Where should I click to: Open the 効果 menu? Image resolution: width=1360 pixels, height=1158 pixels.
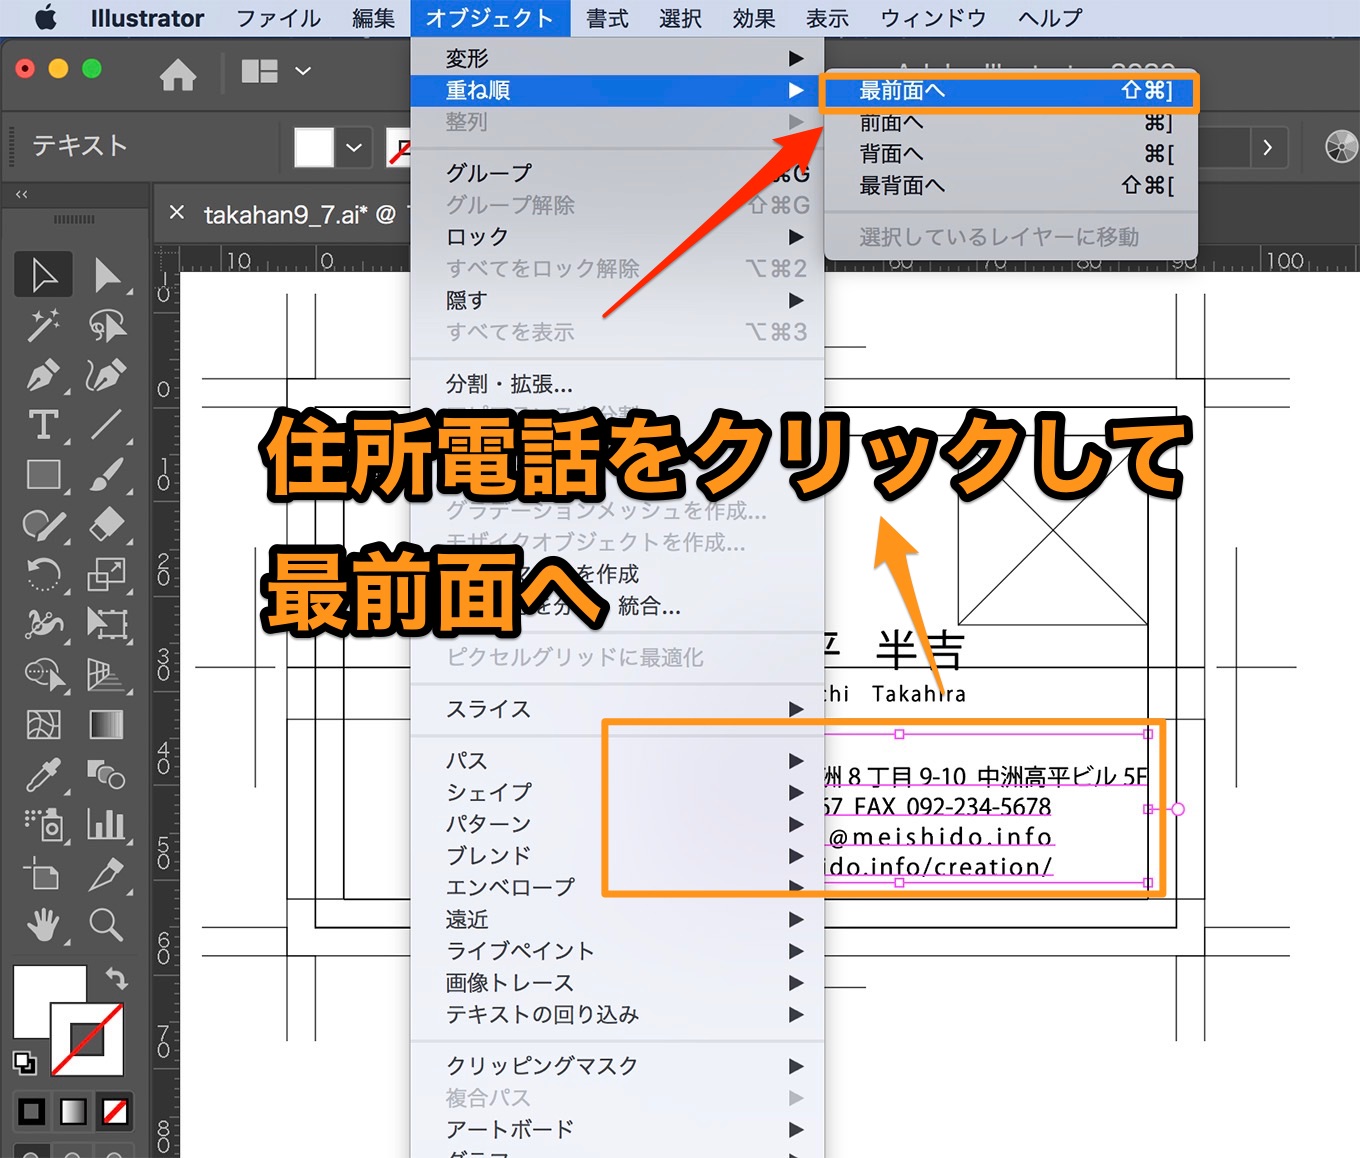click(753, 18)
